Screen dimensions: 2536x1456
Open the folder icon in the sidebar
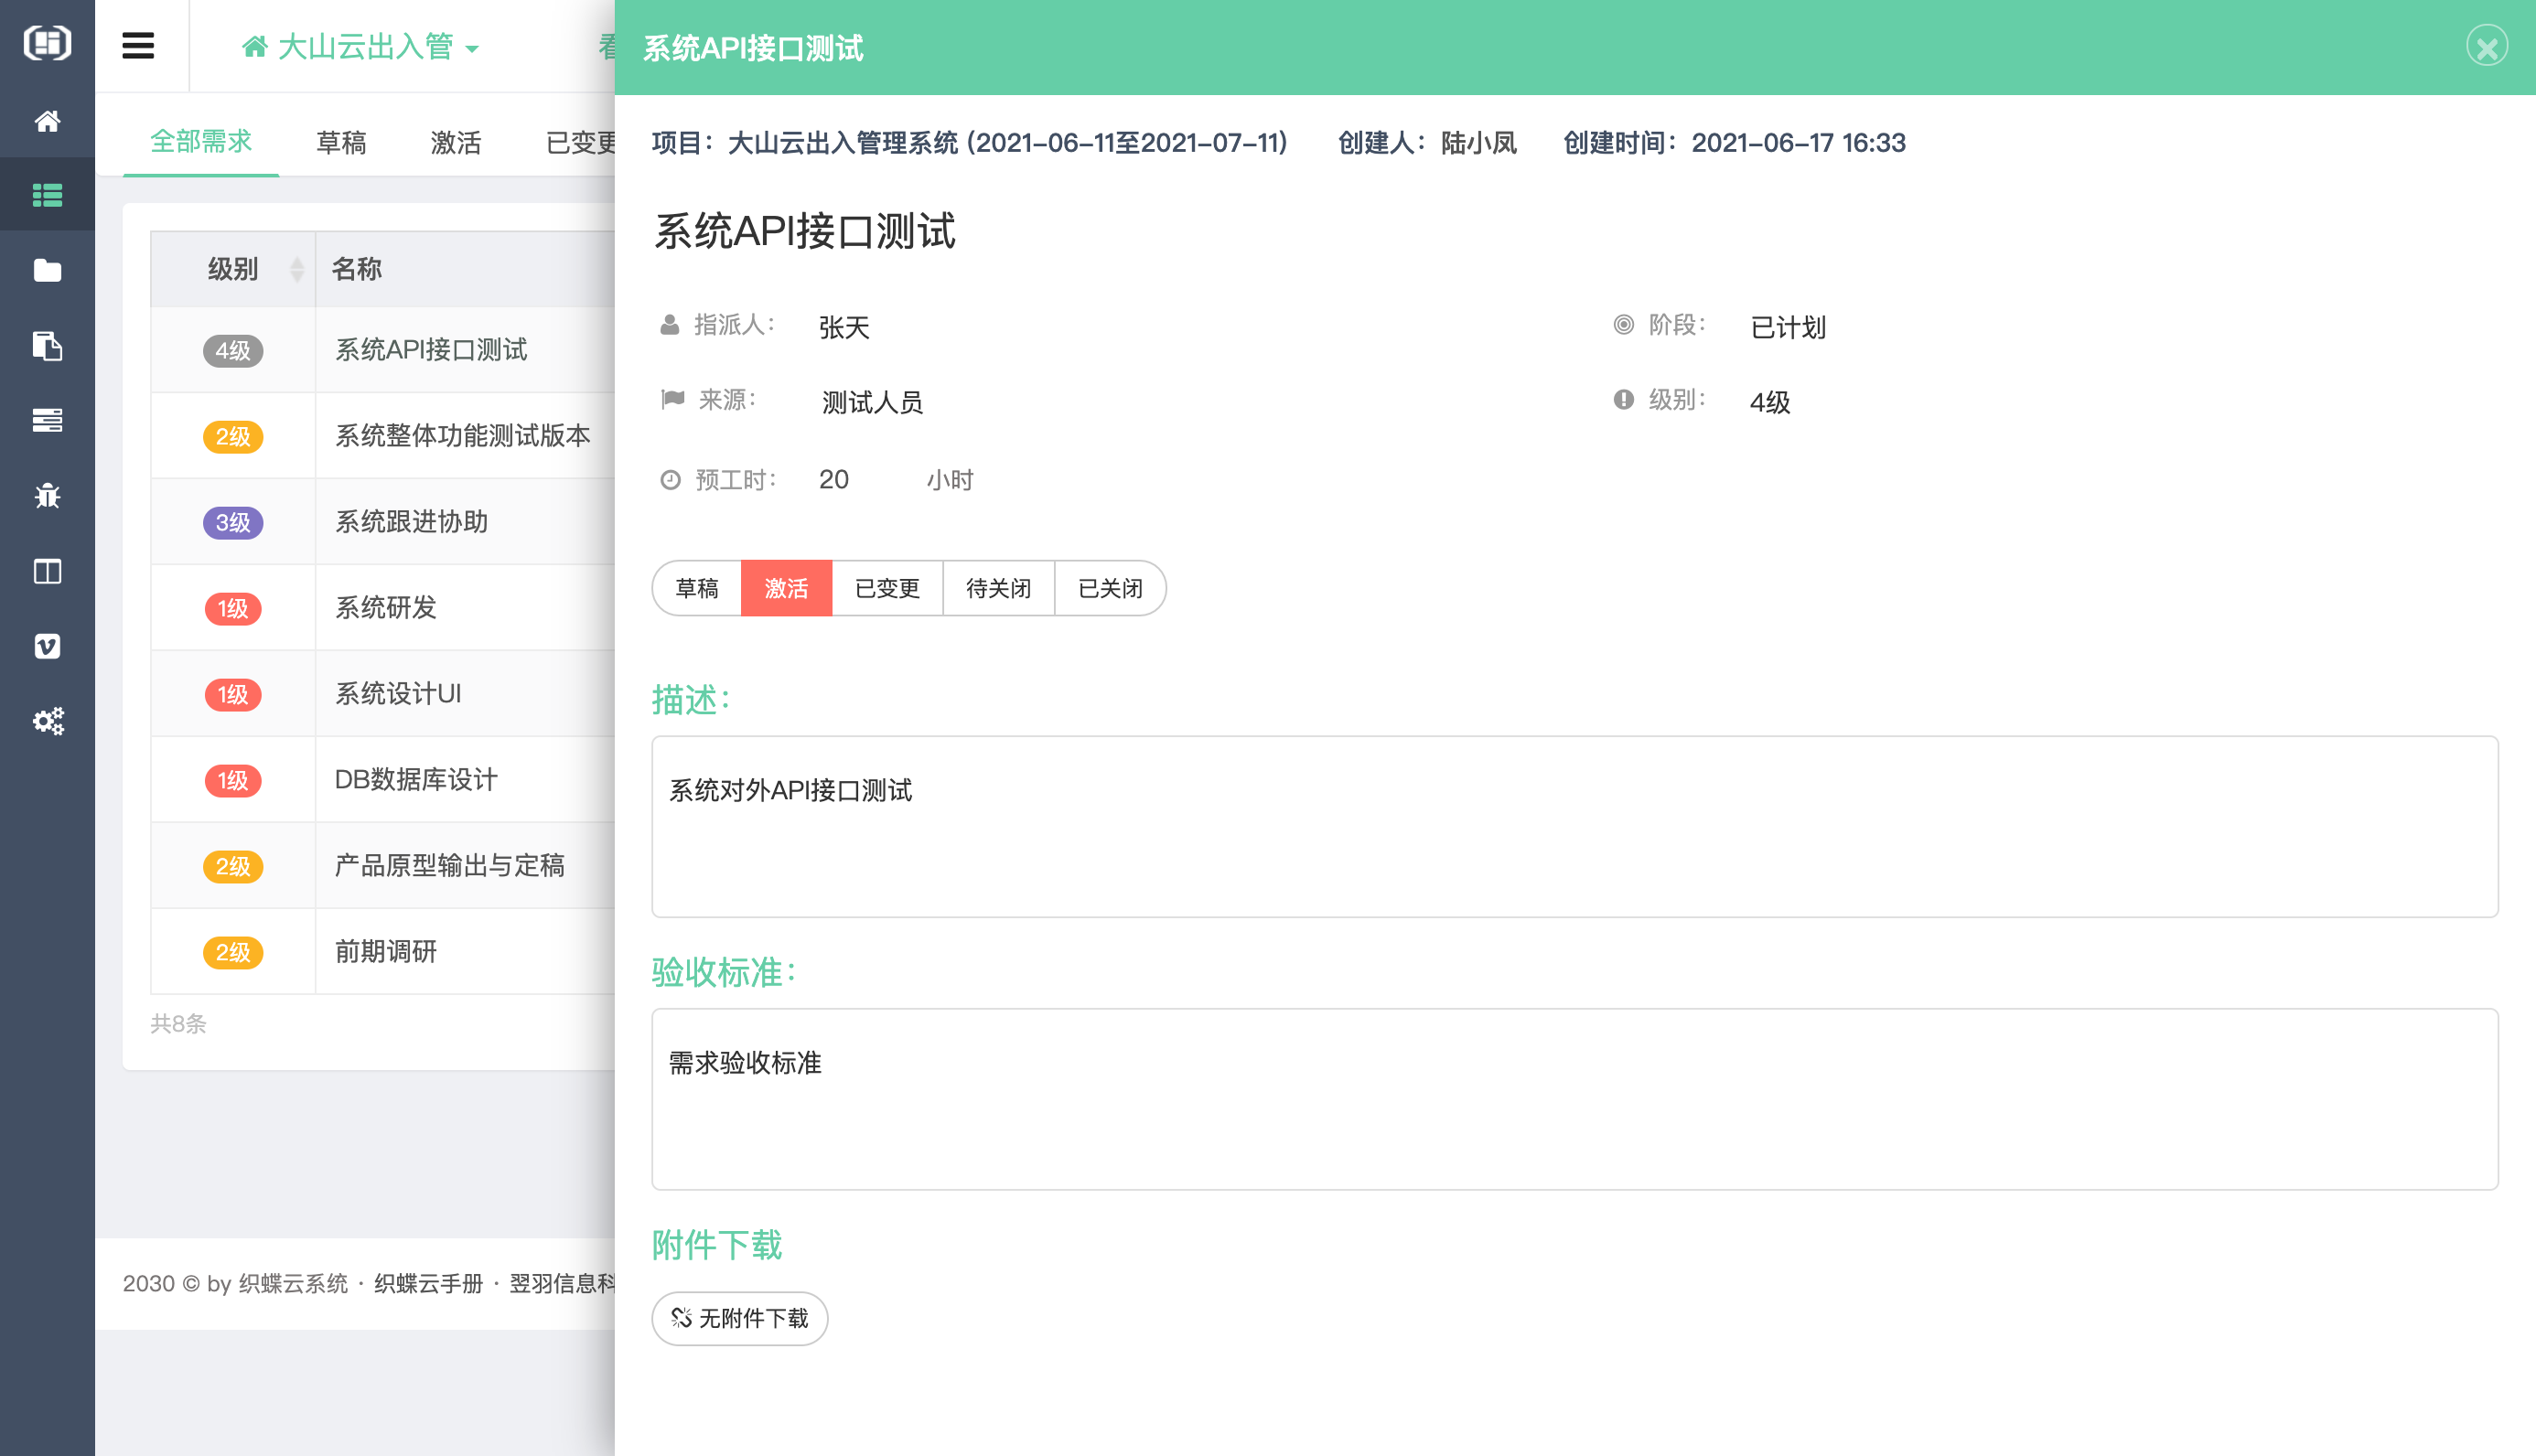[x=47, y=270]
